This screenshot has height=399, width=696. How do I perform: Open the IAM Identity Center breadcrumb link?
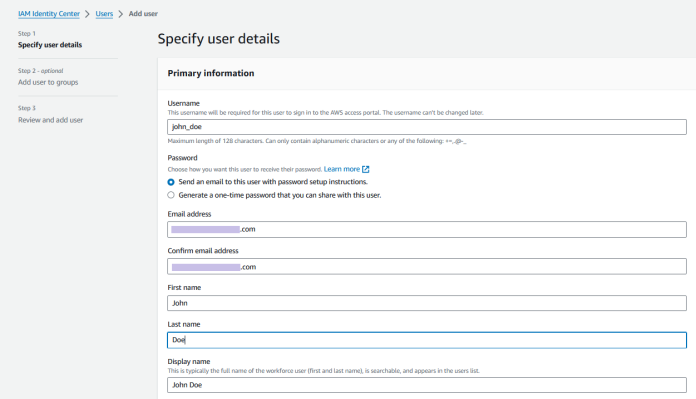tap(49, 14)
